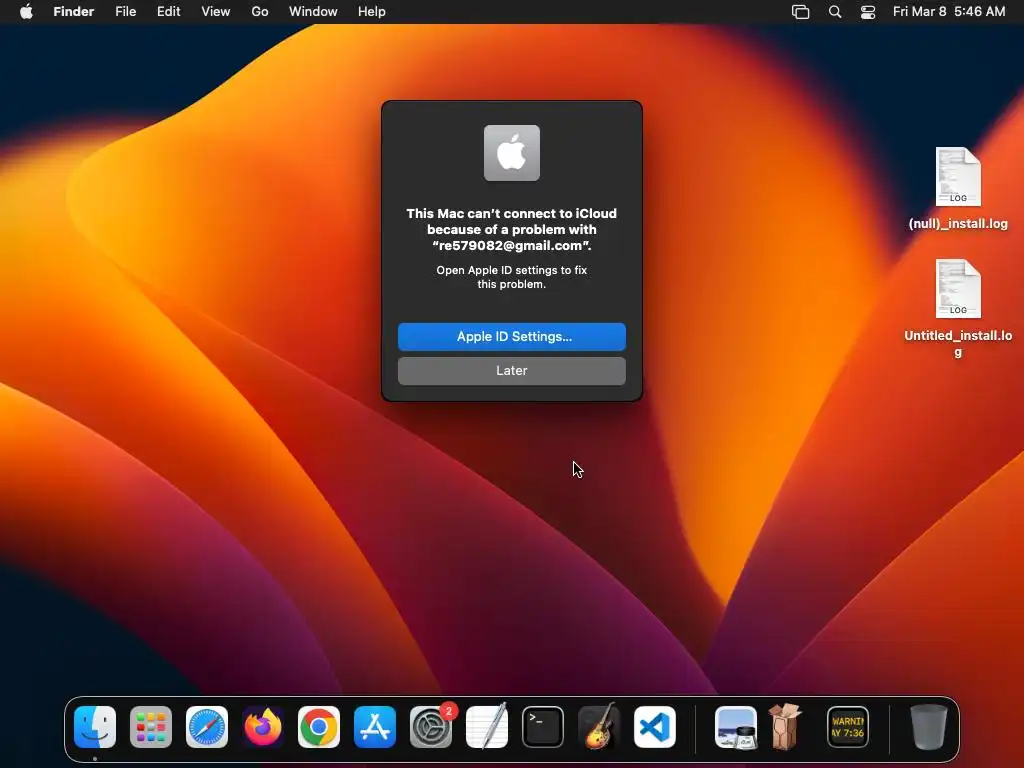Open TextEdit from the Dock
Viewport: 1024px width, 768px height.
[x=487, y=727]
